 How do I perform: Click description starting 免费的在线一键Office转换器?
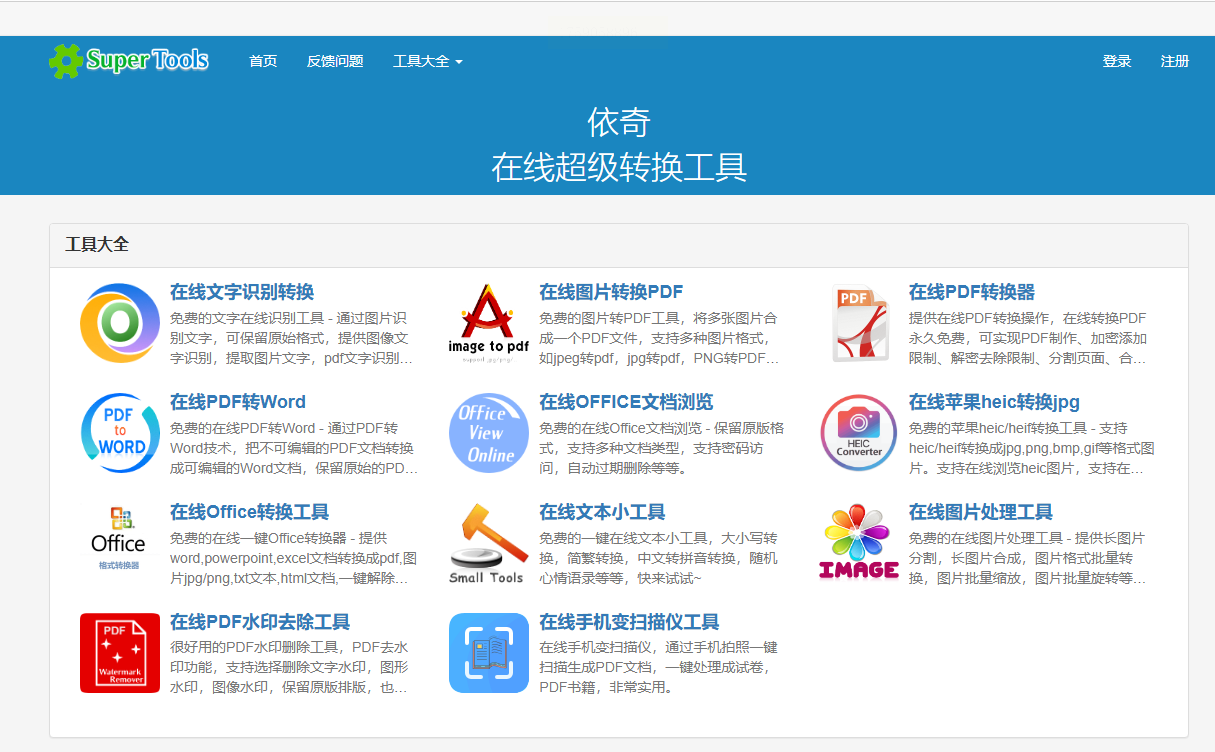294,558
